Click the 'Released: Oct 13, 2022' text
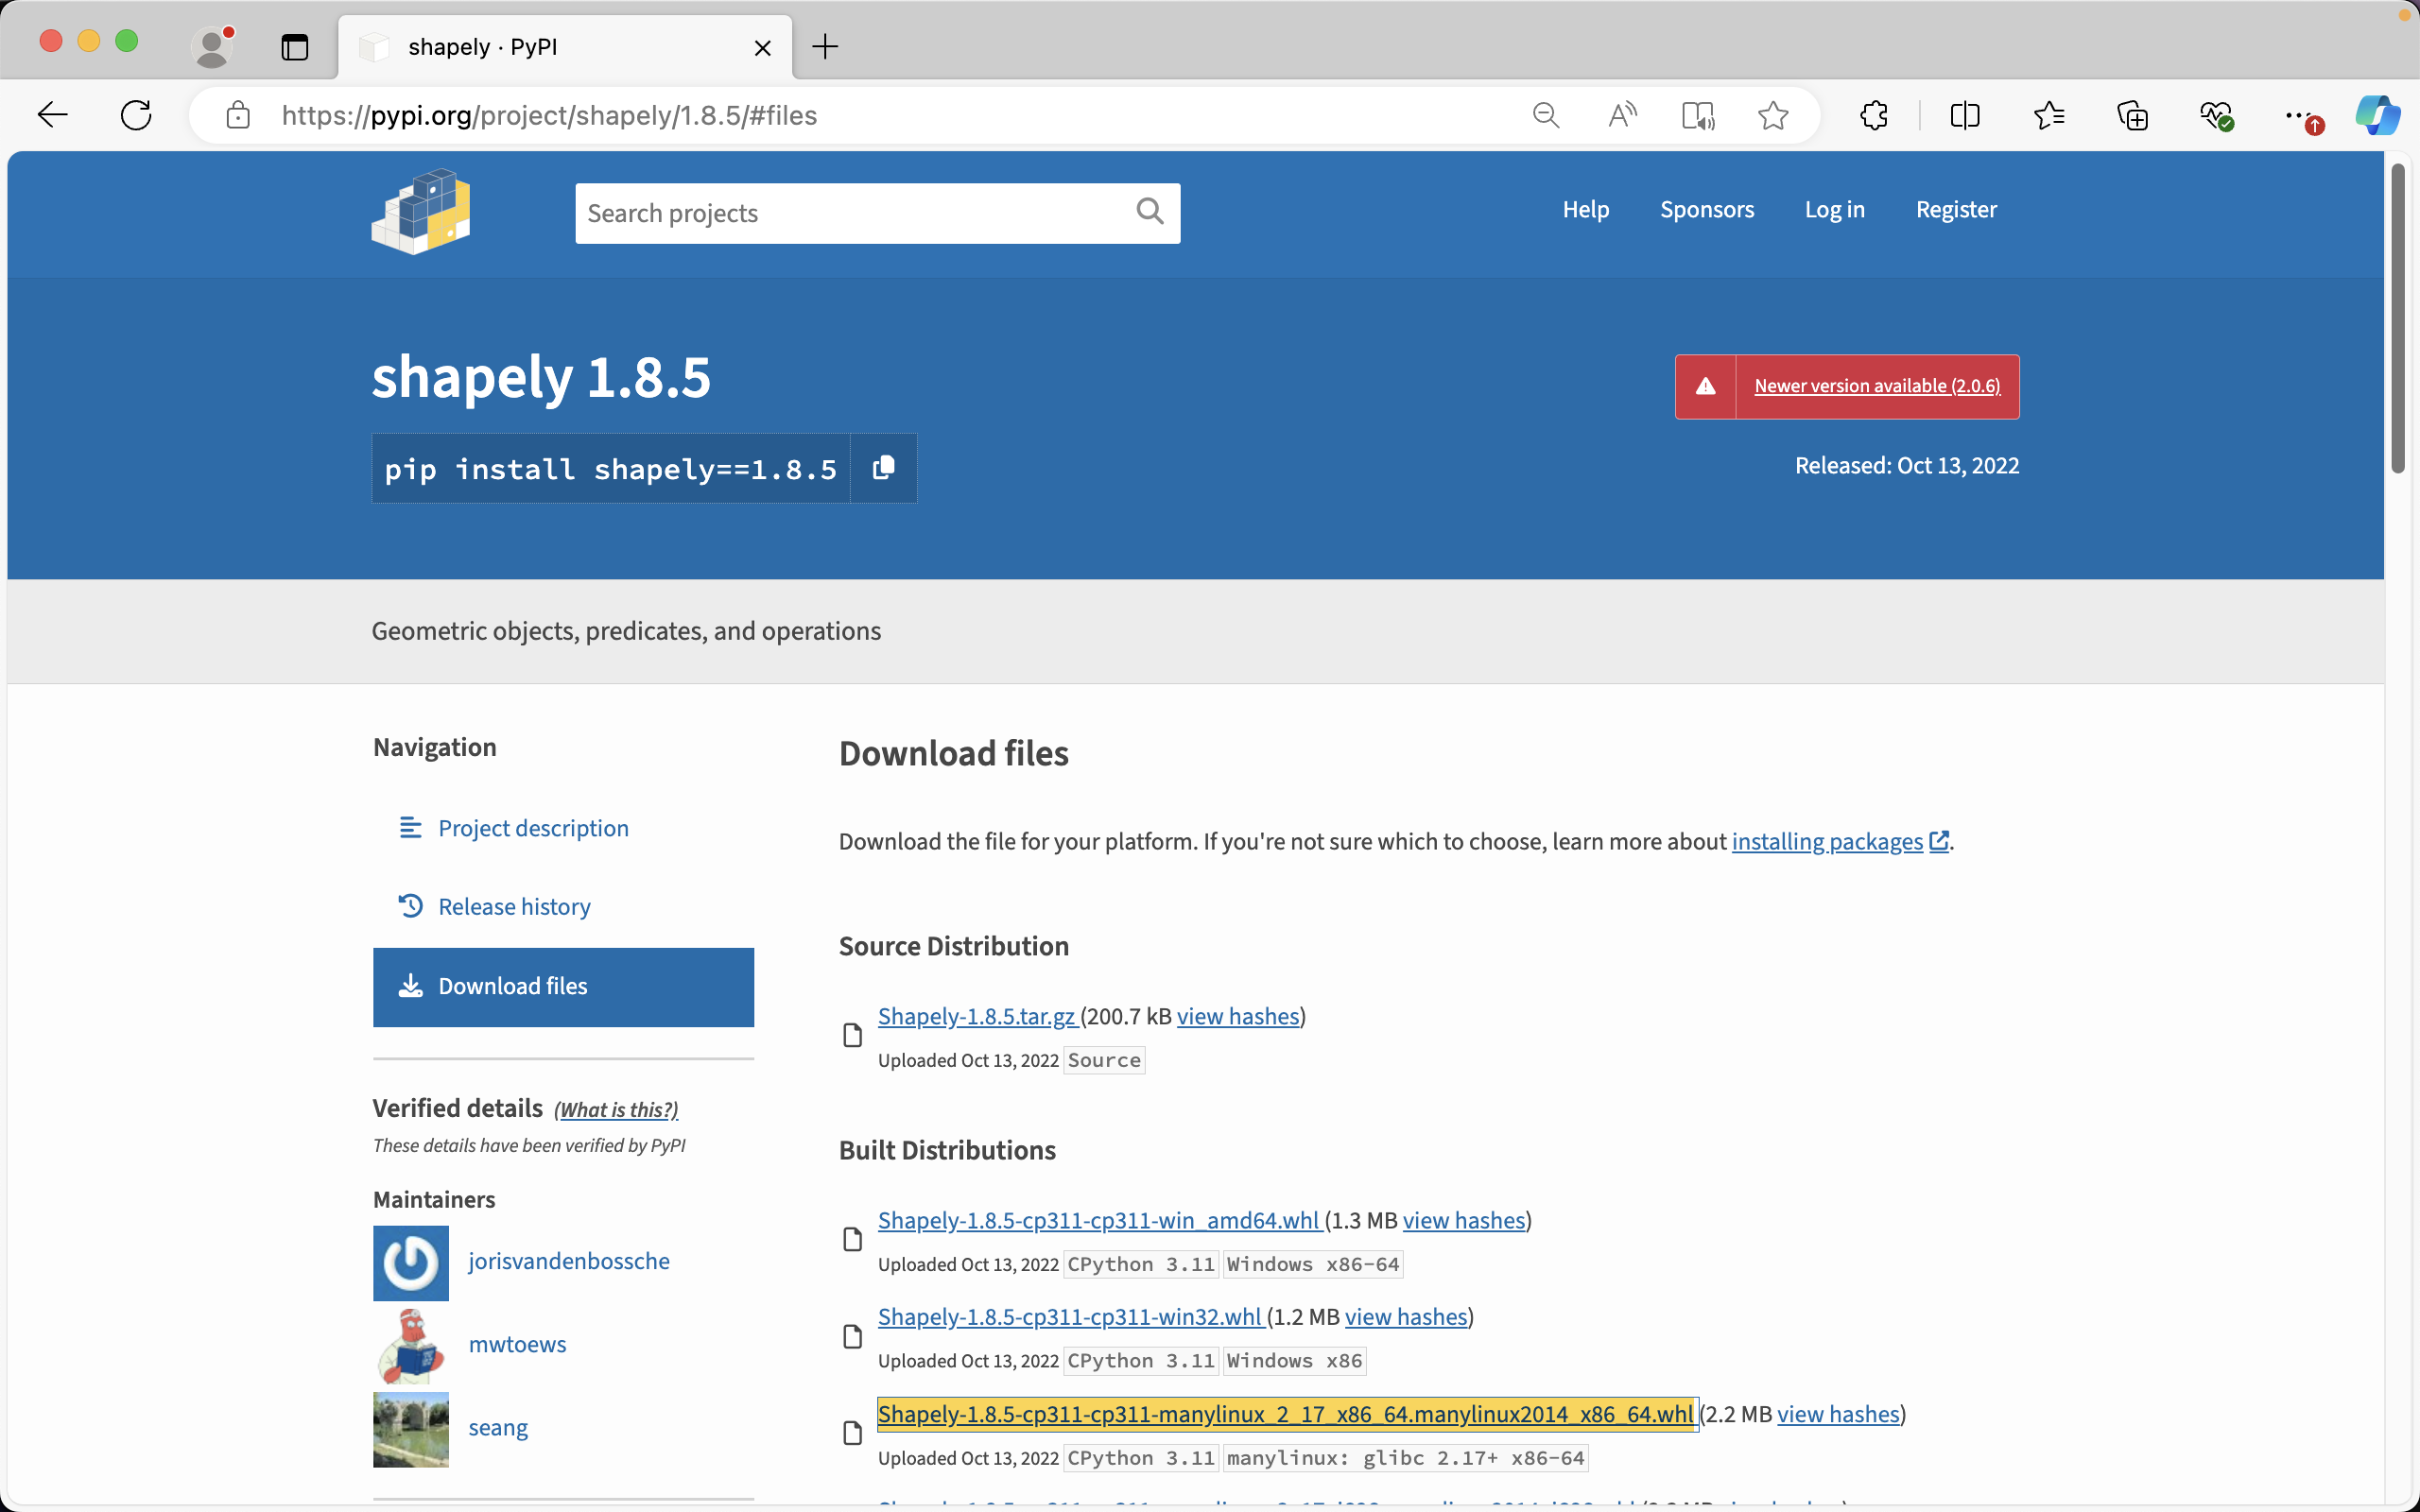This screenshot has height=1512, width=2420. [1907, 465]
